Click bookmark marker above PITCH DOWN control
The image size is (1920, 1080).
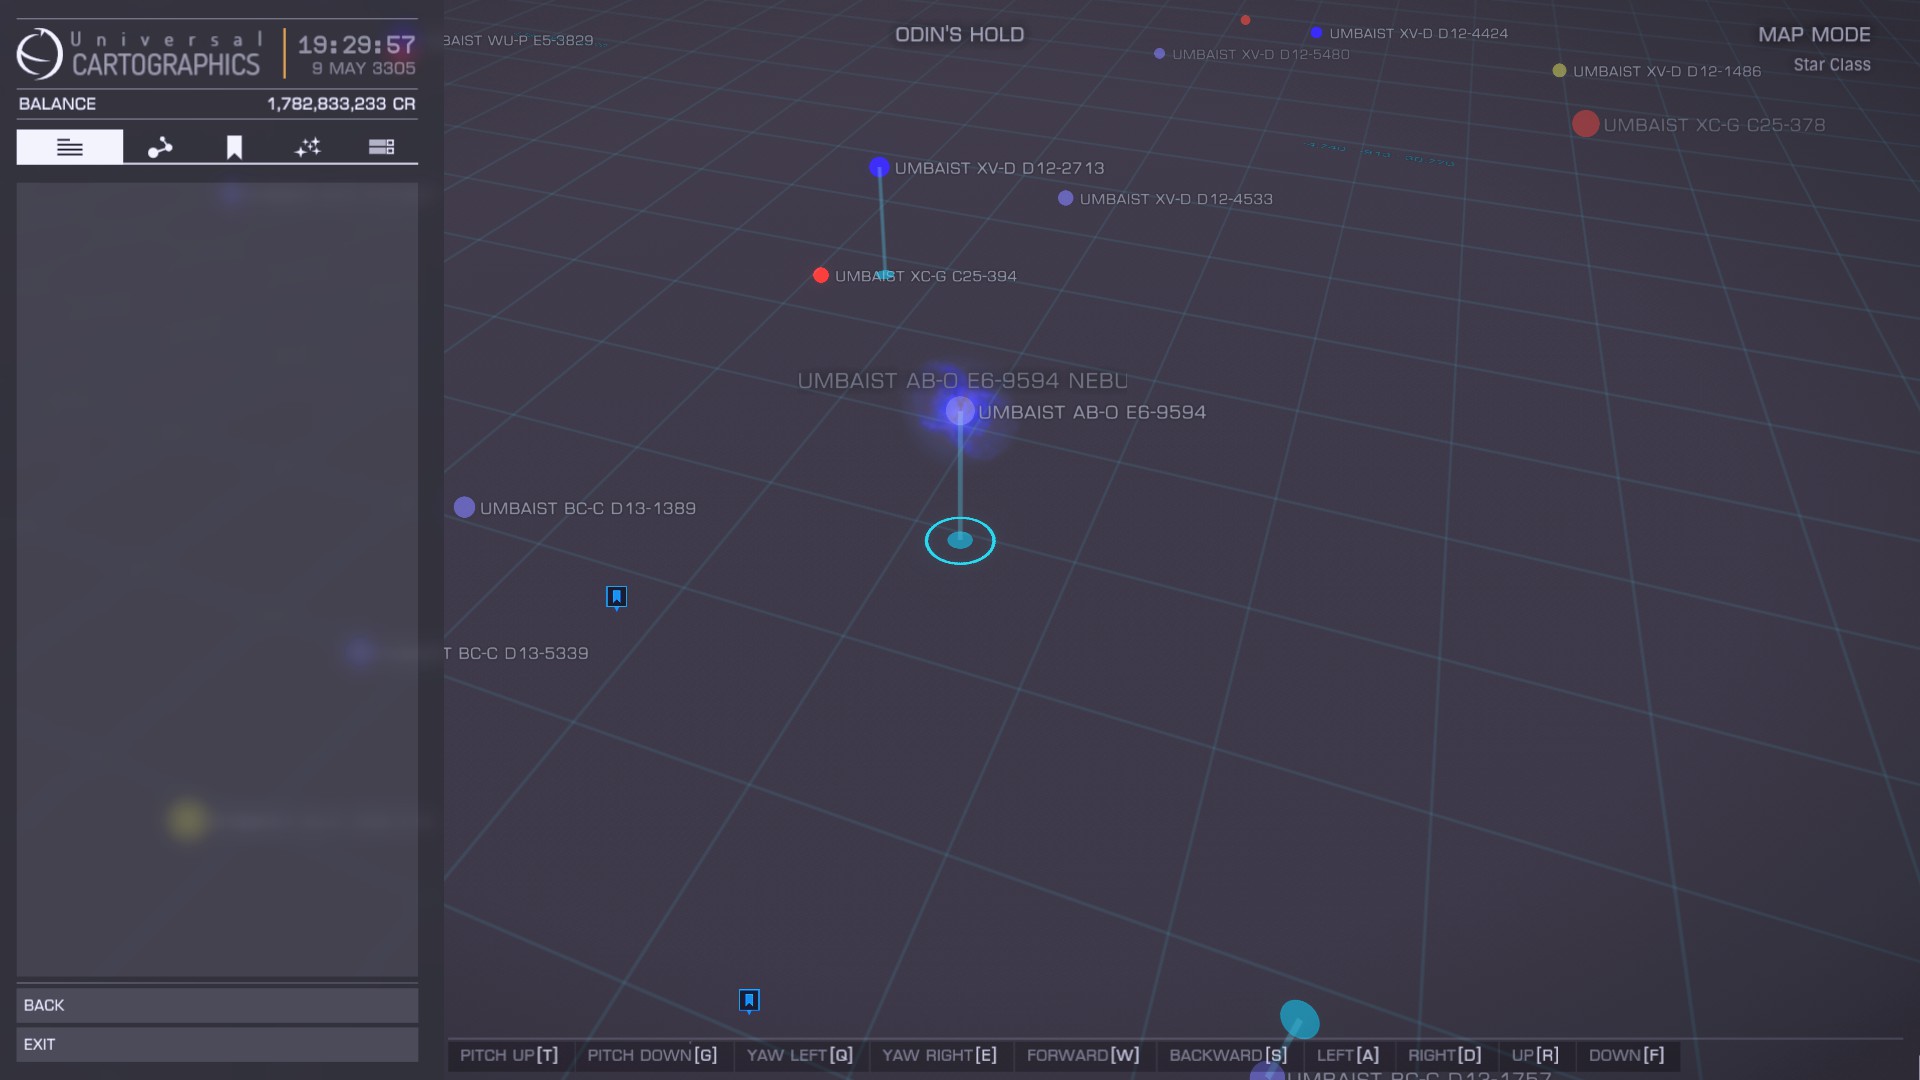(x=749, y=1000)
